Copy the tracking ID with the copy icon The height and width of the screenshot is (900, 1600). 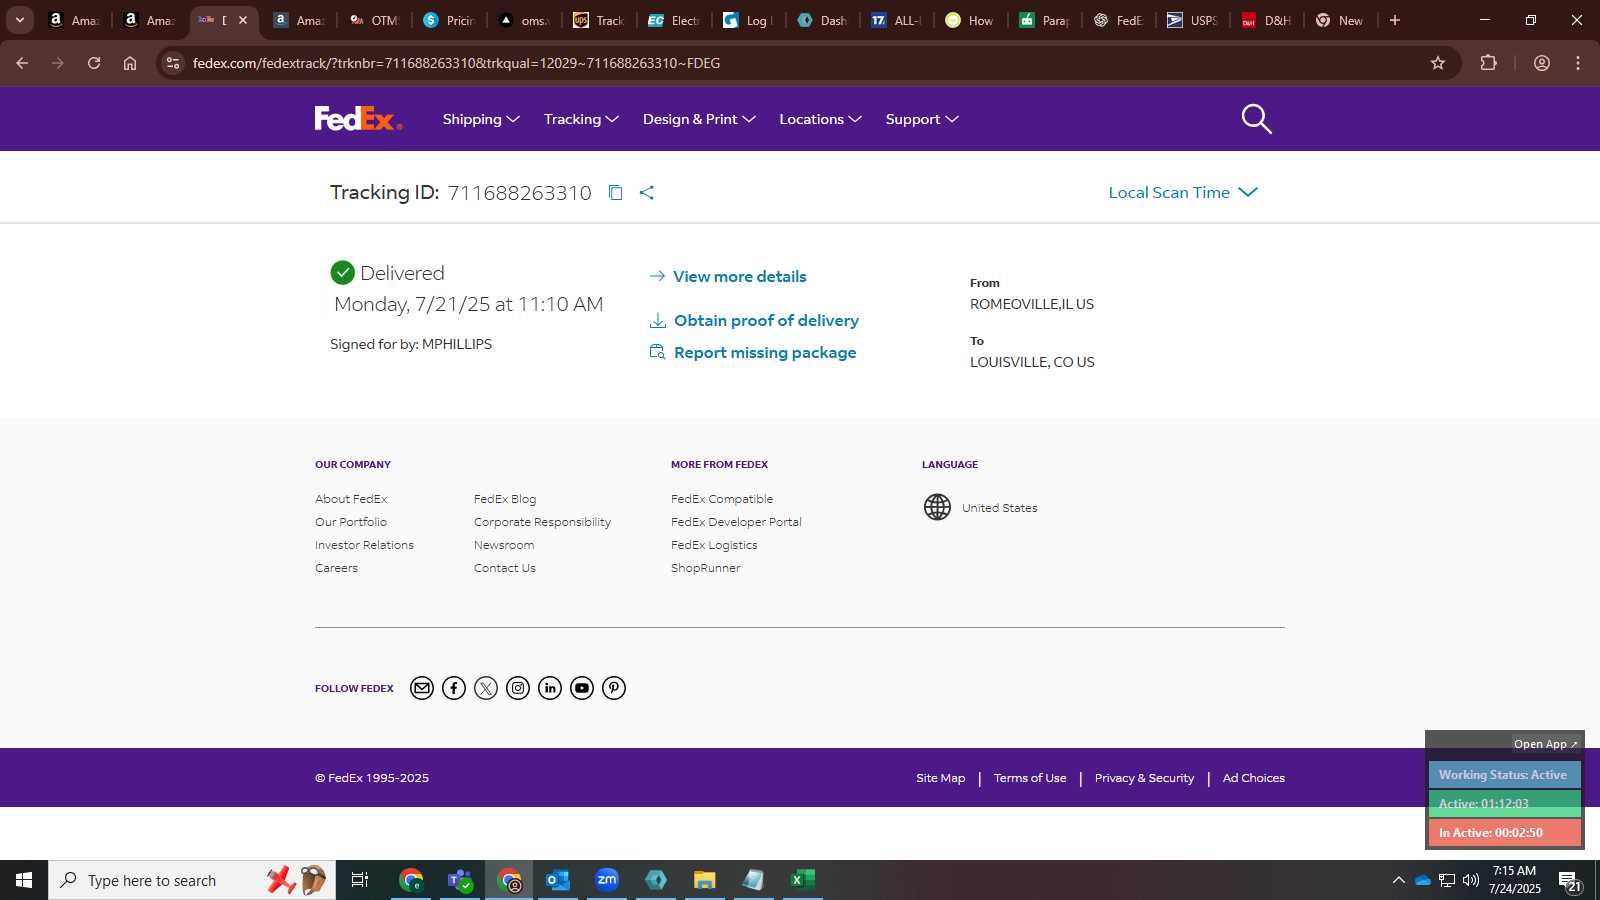tap(616, 193)
